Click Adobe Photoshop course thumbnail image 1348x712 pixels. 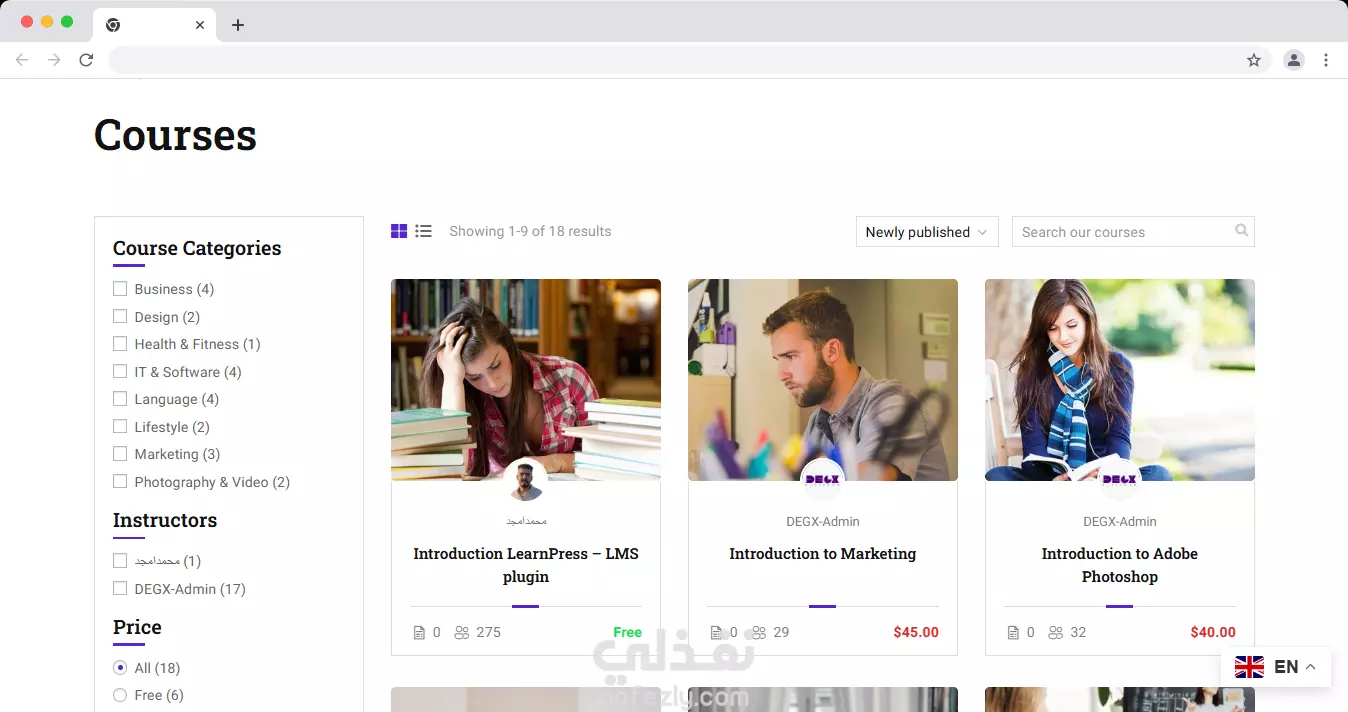[1120, 380]
